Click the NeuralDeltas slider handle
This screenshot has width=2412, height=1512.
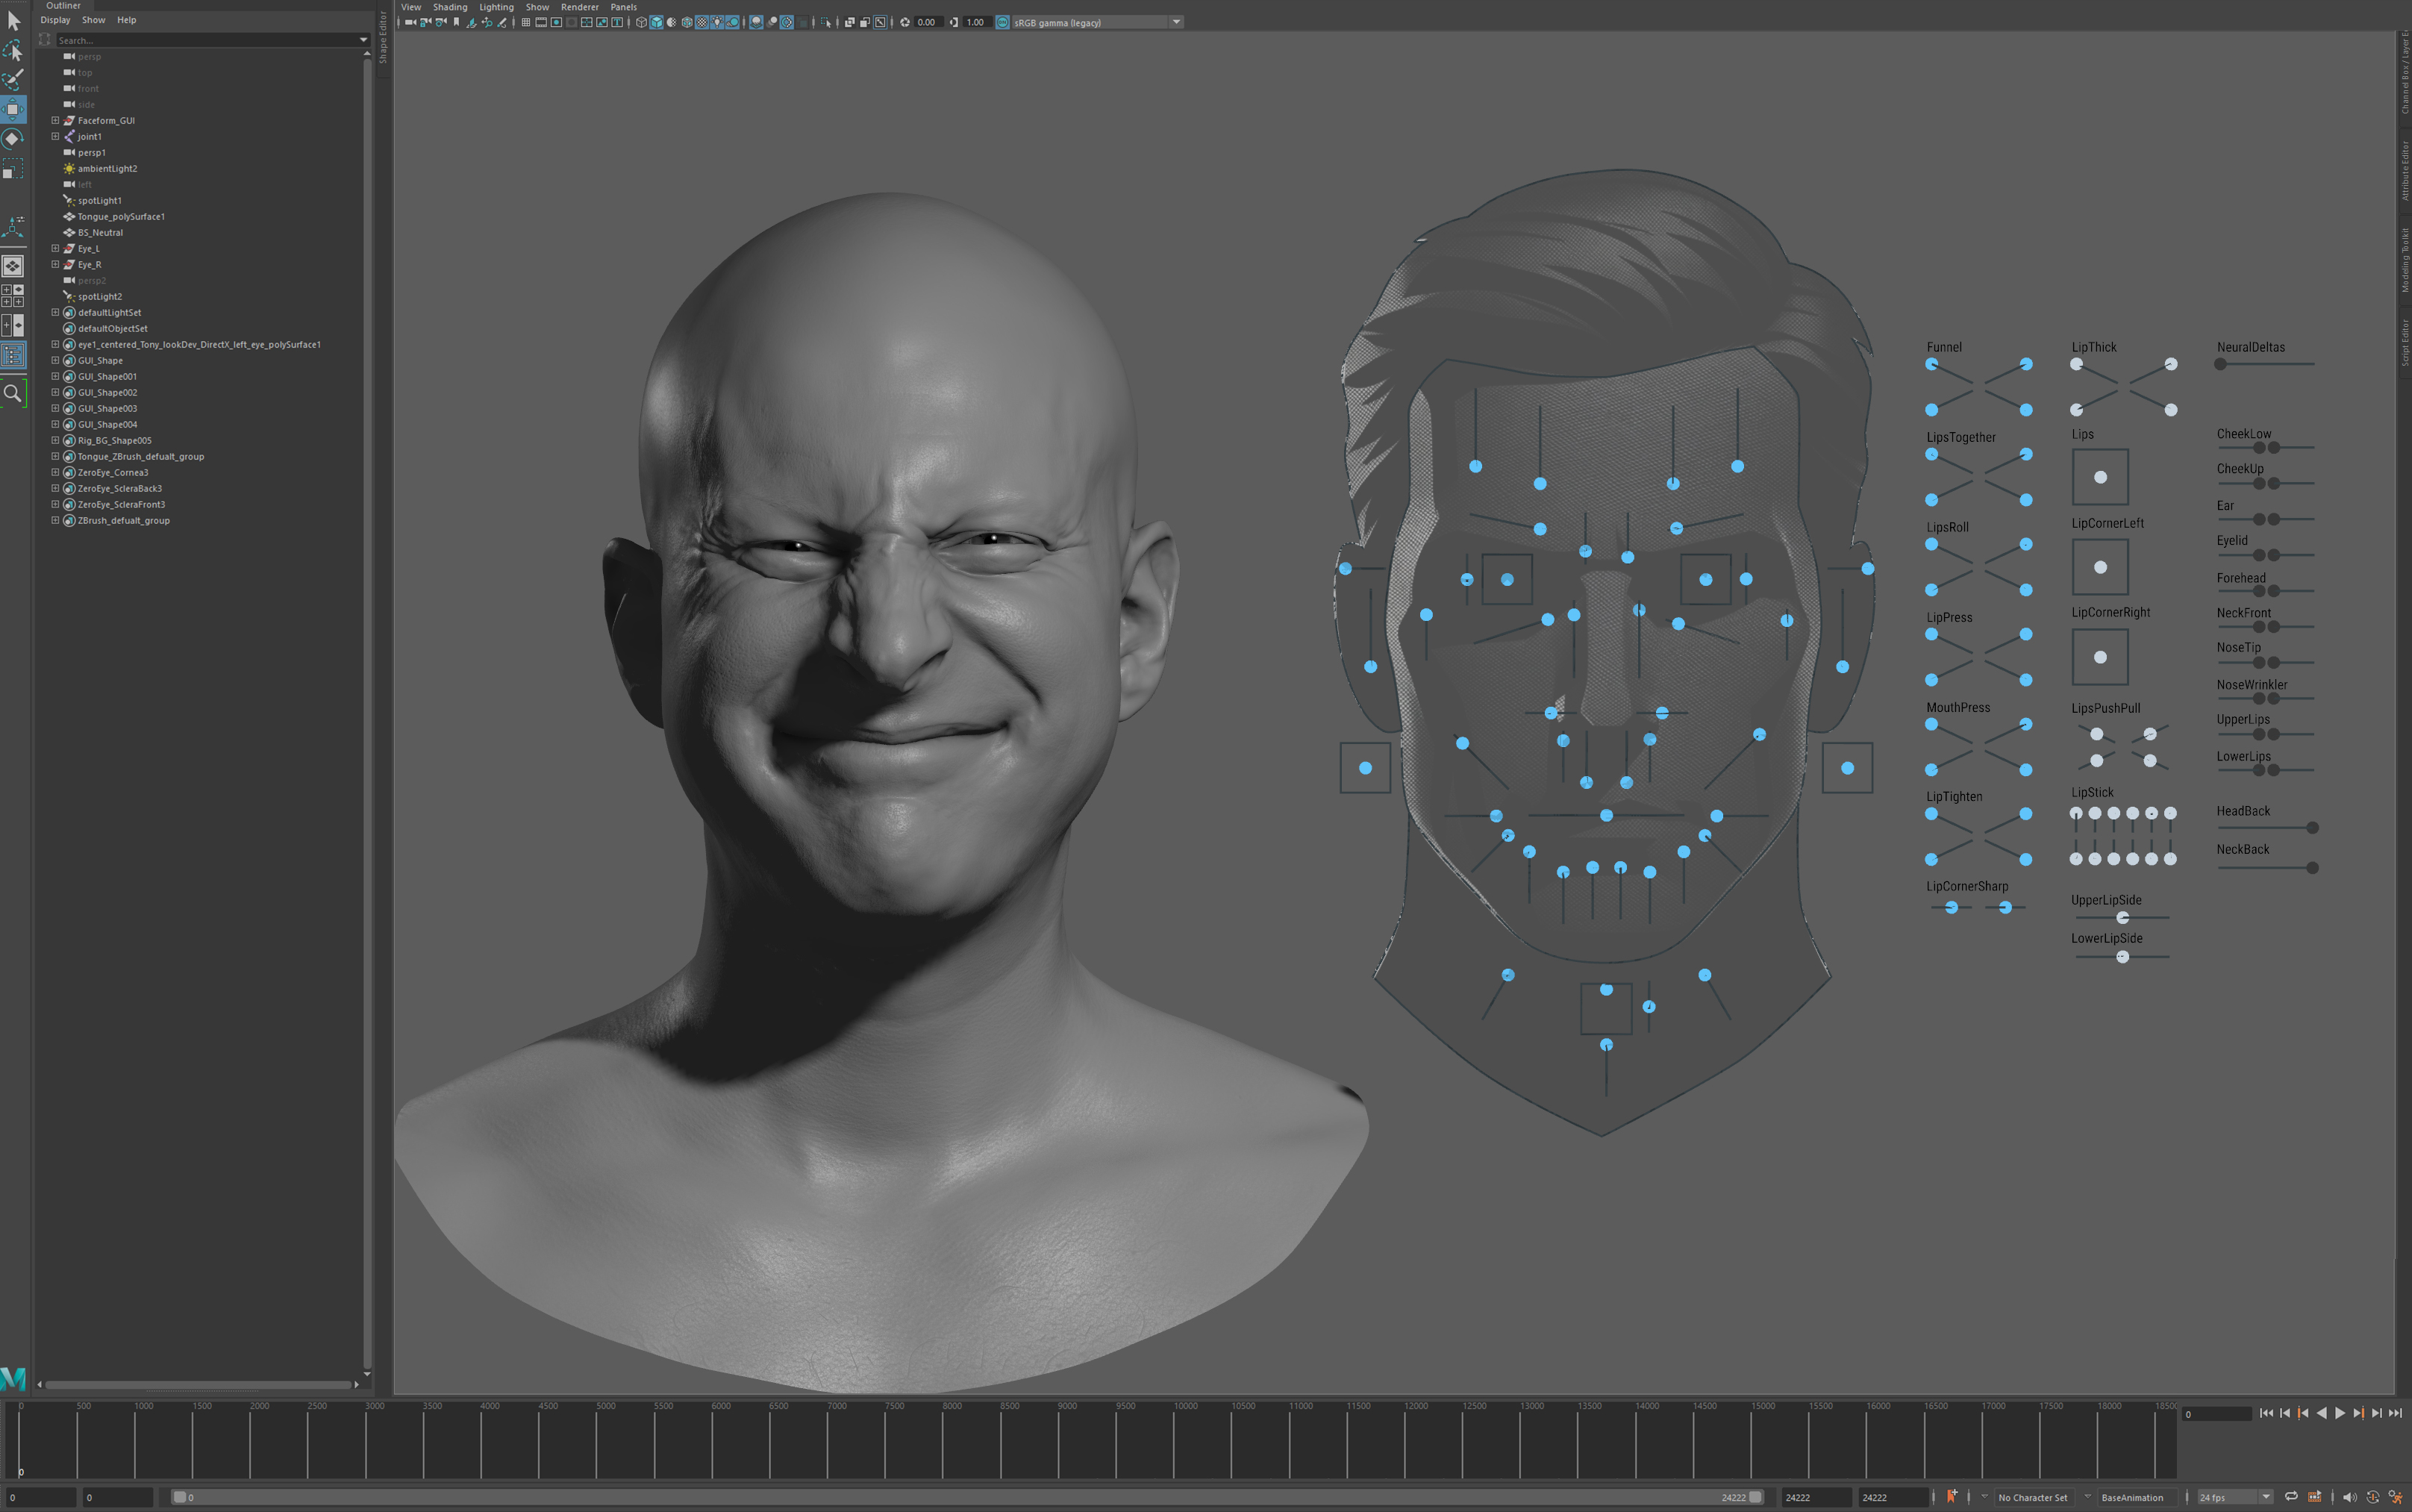pyautogui.click(x=2220, y=364)
